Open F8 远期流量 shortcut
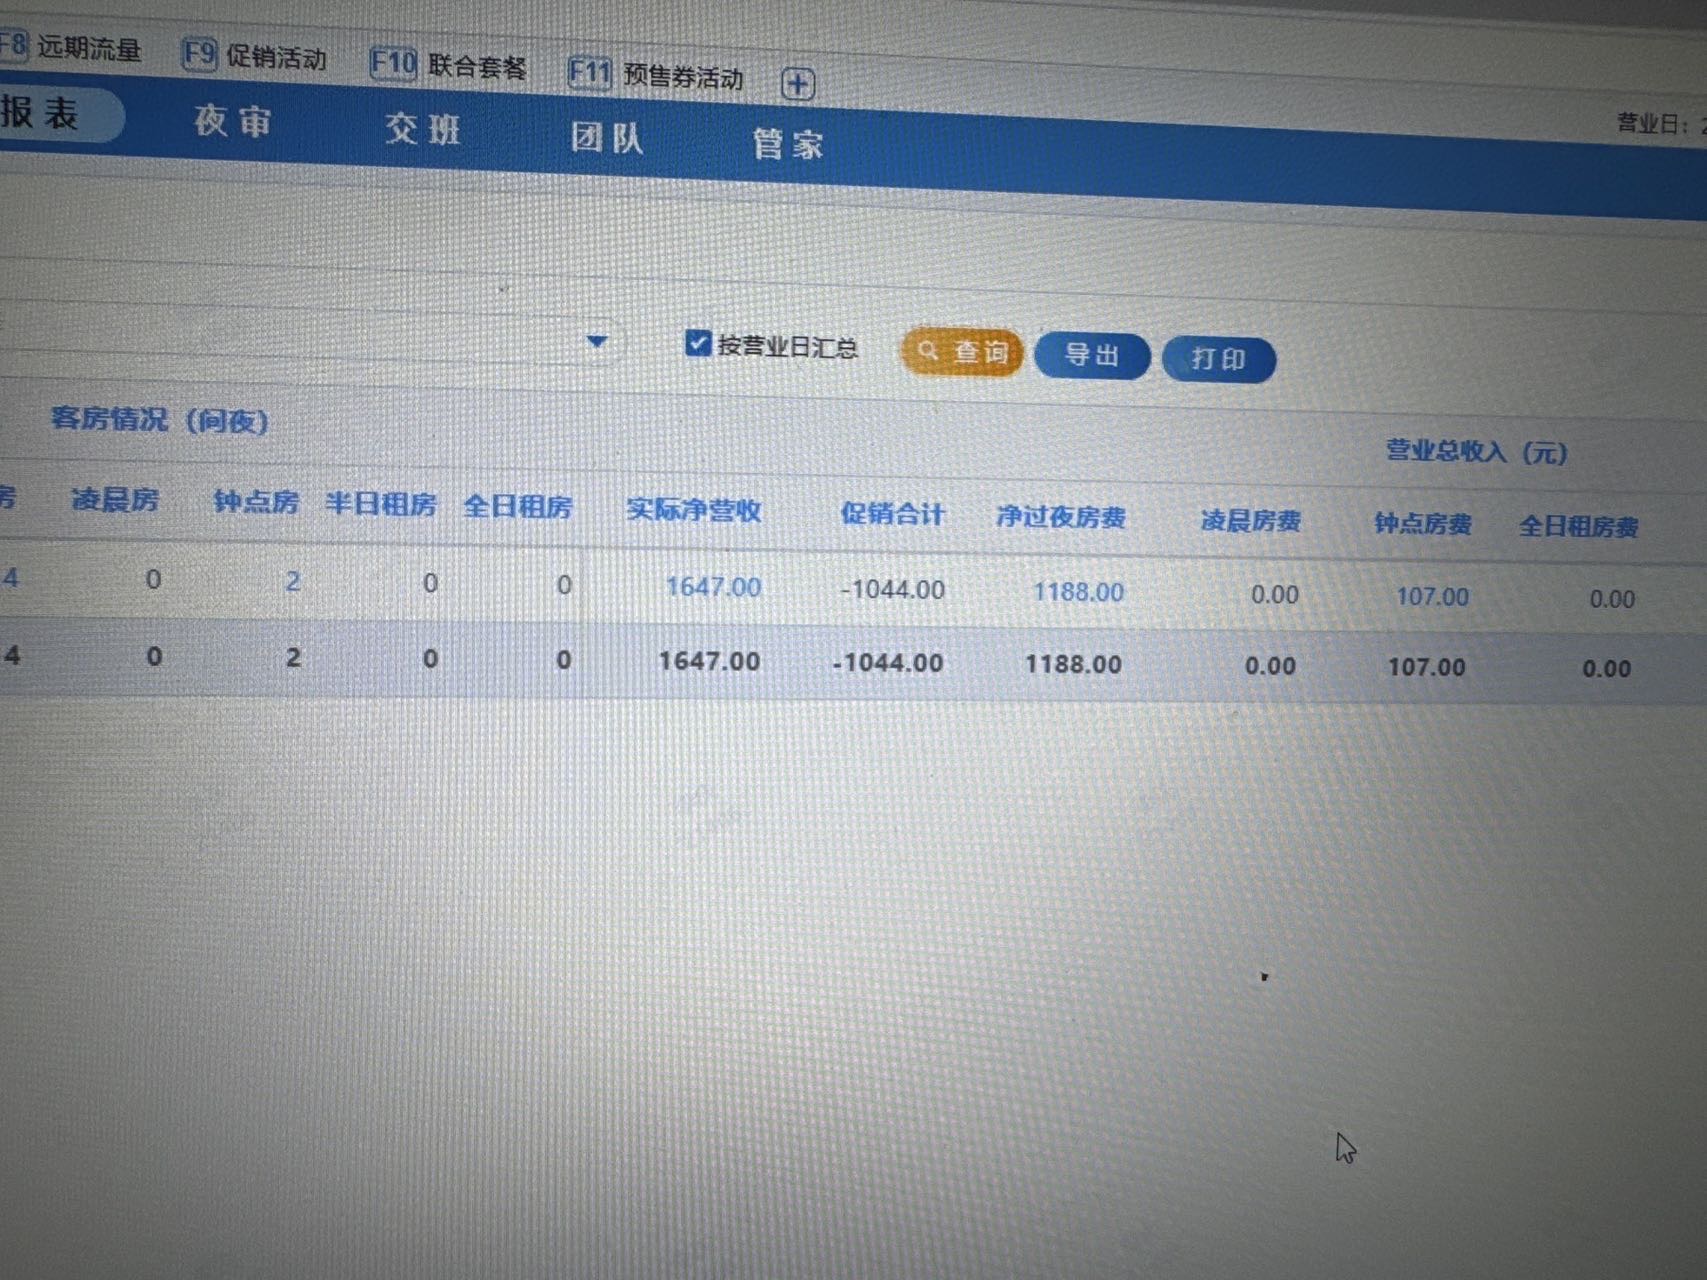 tap(70, 47)
